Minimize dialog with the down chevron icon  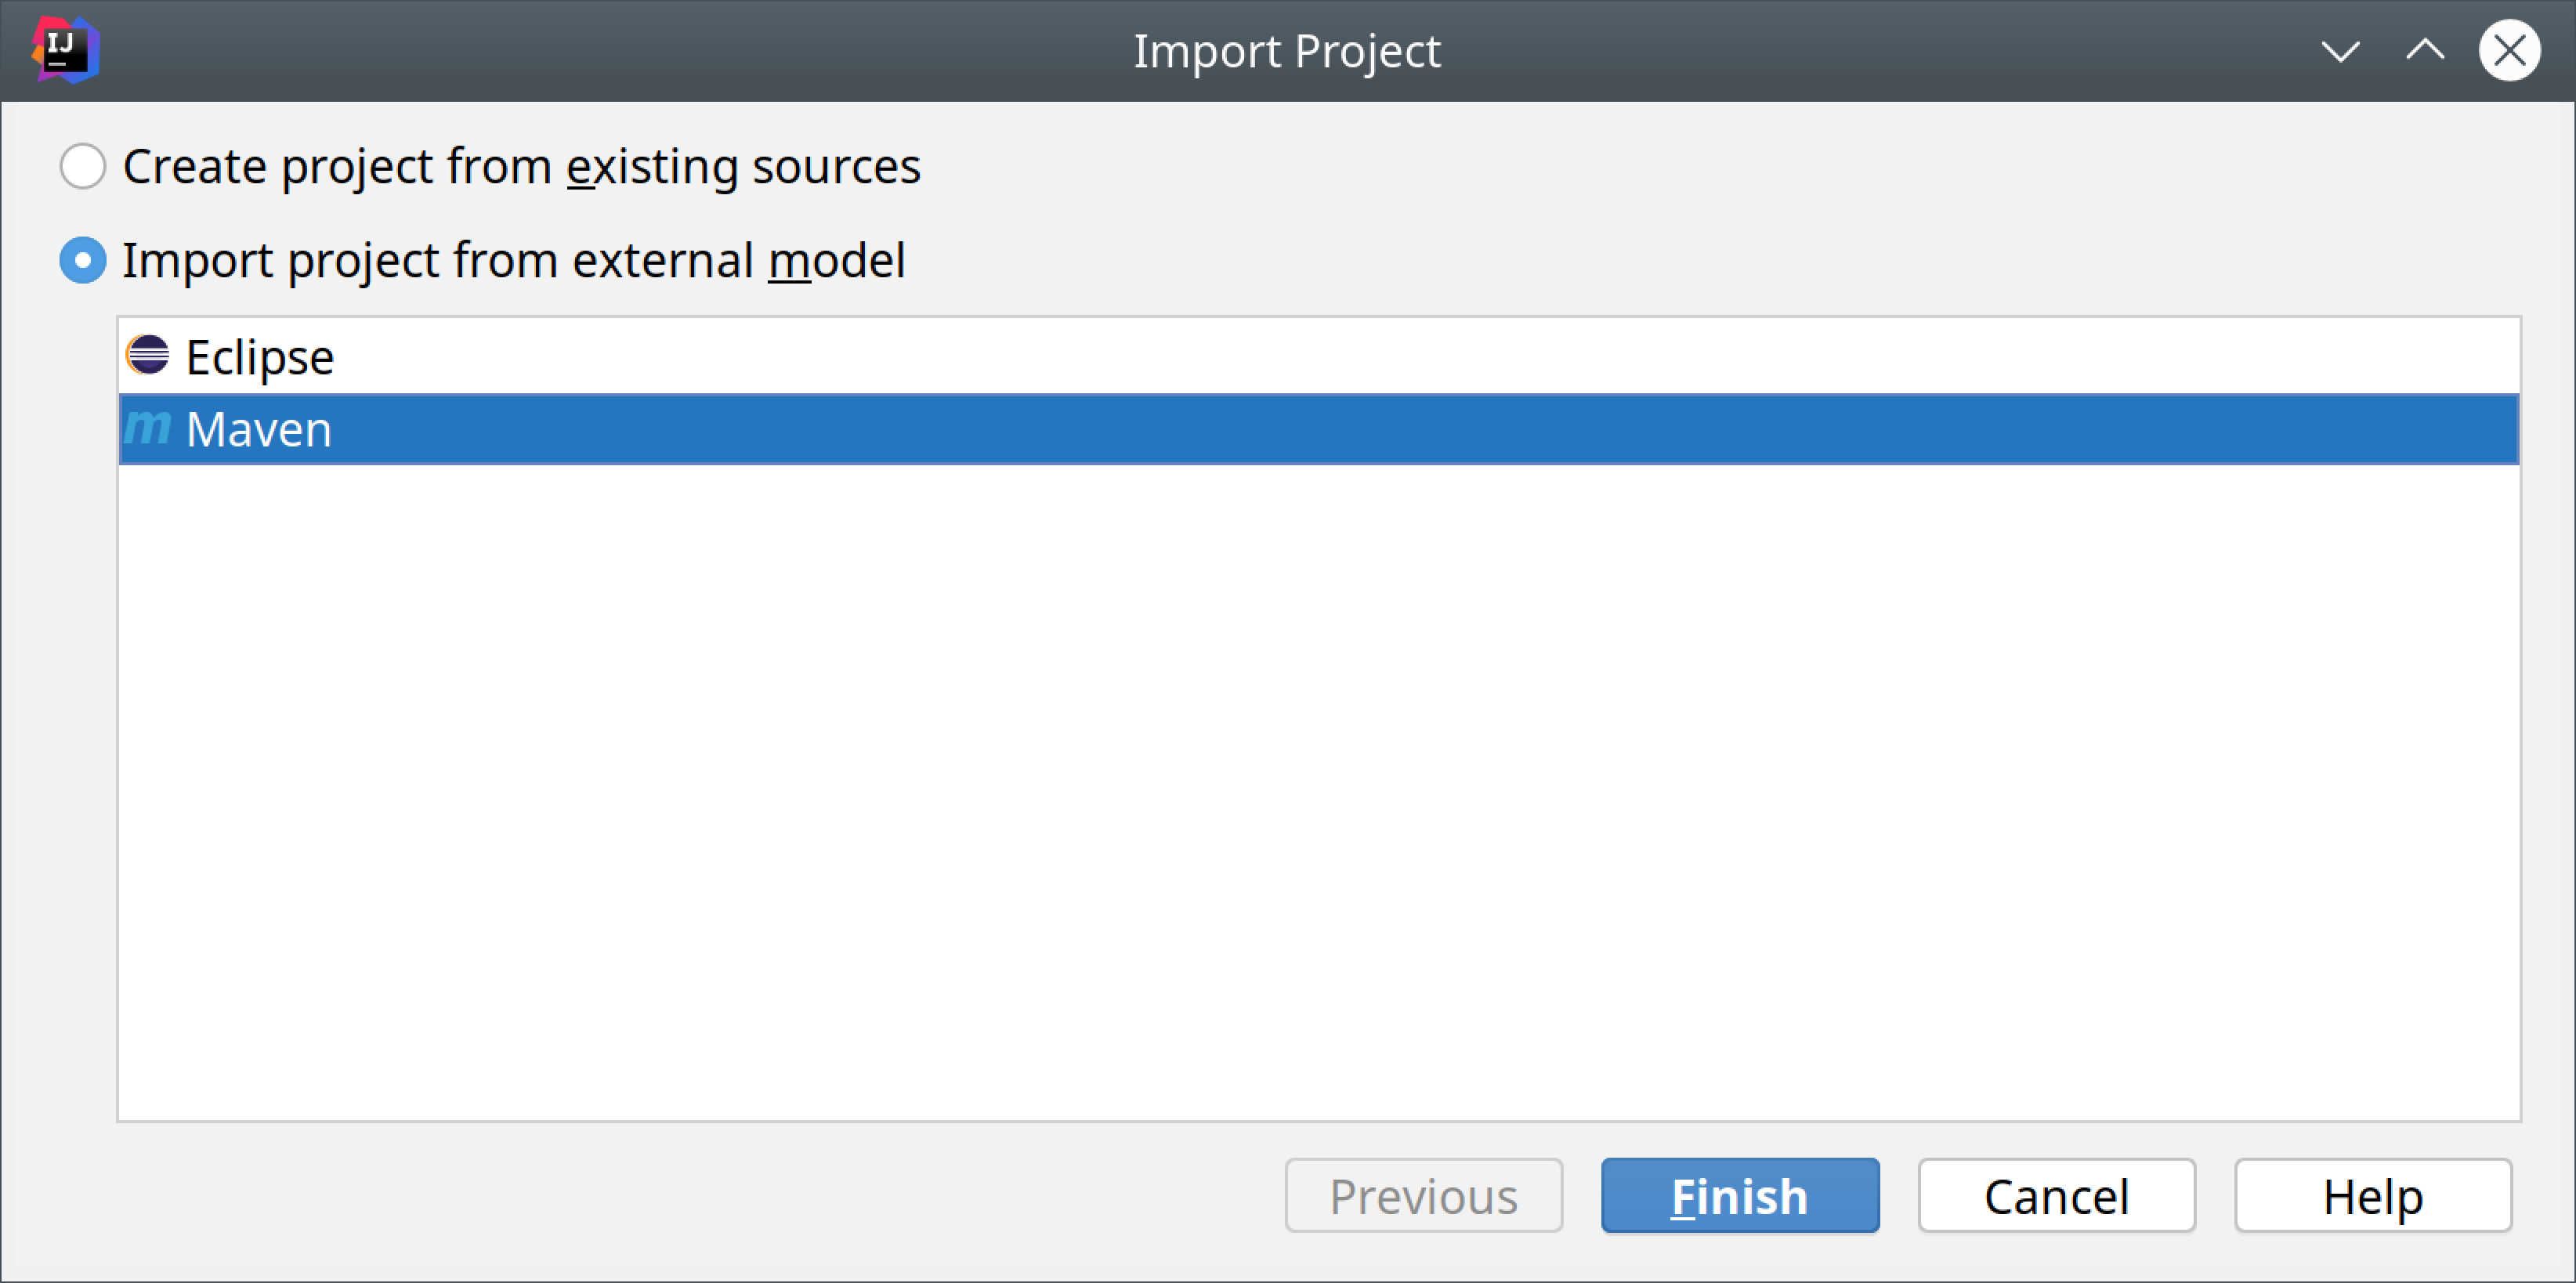(x=2340, y=50)
